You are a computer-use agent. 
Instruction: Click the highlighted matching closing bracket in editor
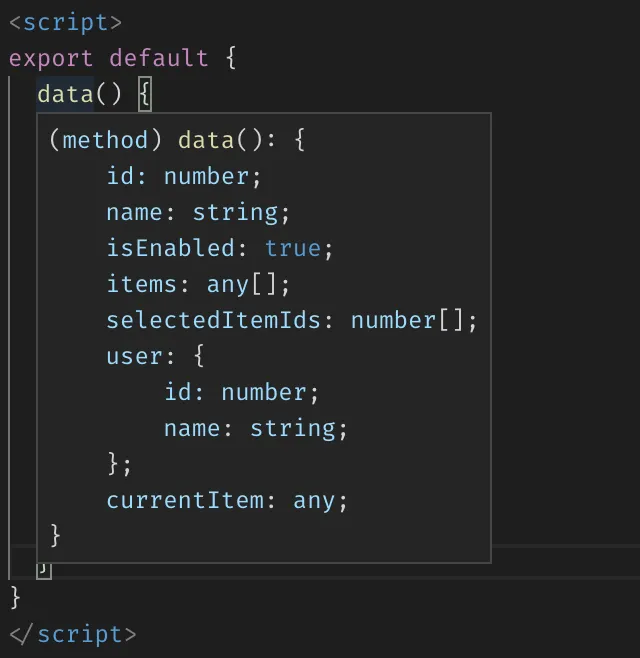coord(44,570)
